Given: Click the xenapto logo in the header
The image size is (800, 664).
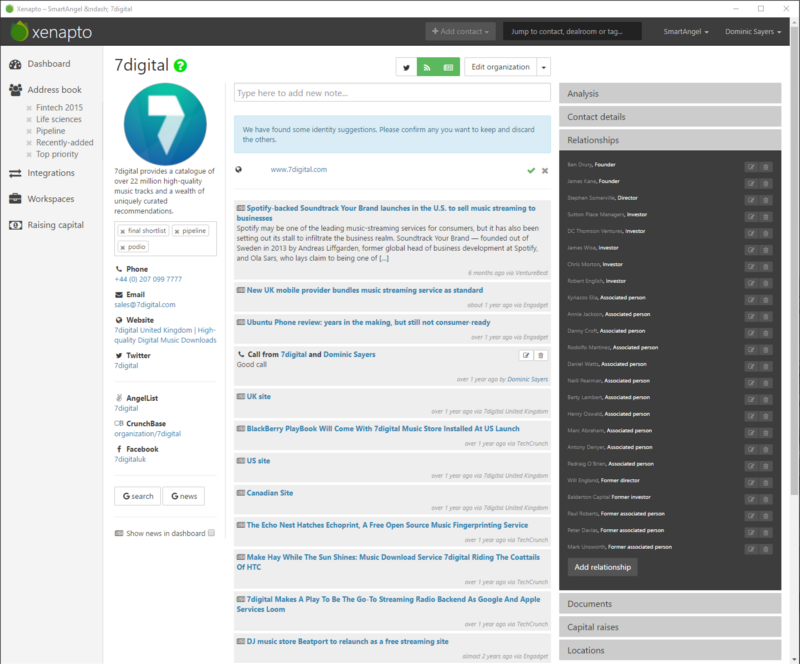Looking at the screenshot, I should [51, 32].
